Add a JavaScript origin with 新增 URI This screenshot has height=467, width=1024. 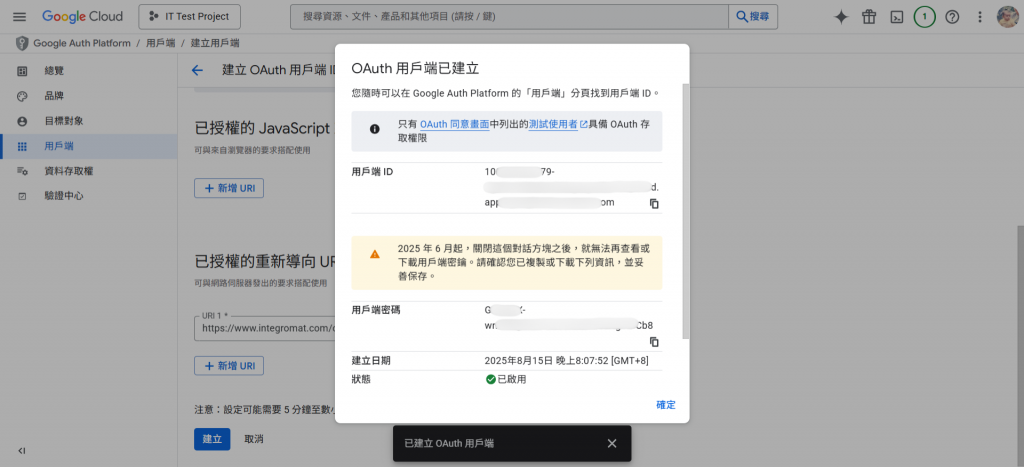click(x=229, y=188)
